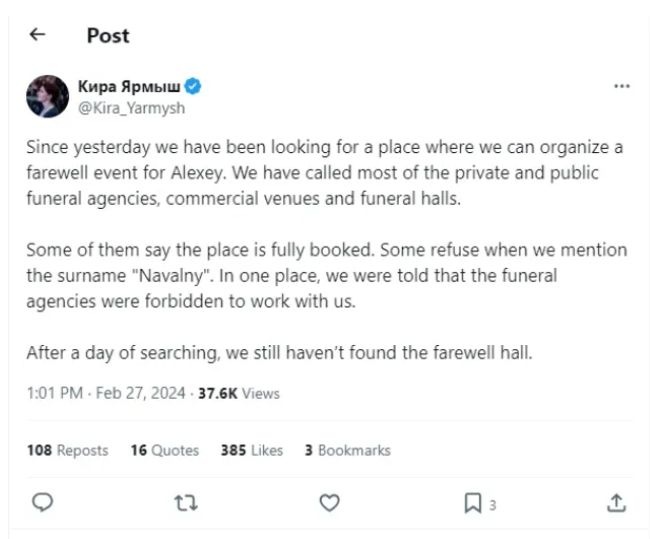The height and width of the screenshot is (539, 650).
Task: Open the 37.6K Views analytics
Action: 239,393
